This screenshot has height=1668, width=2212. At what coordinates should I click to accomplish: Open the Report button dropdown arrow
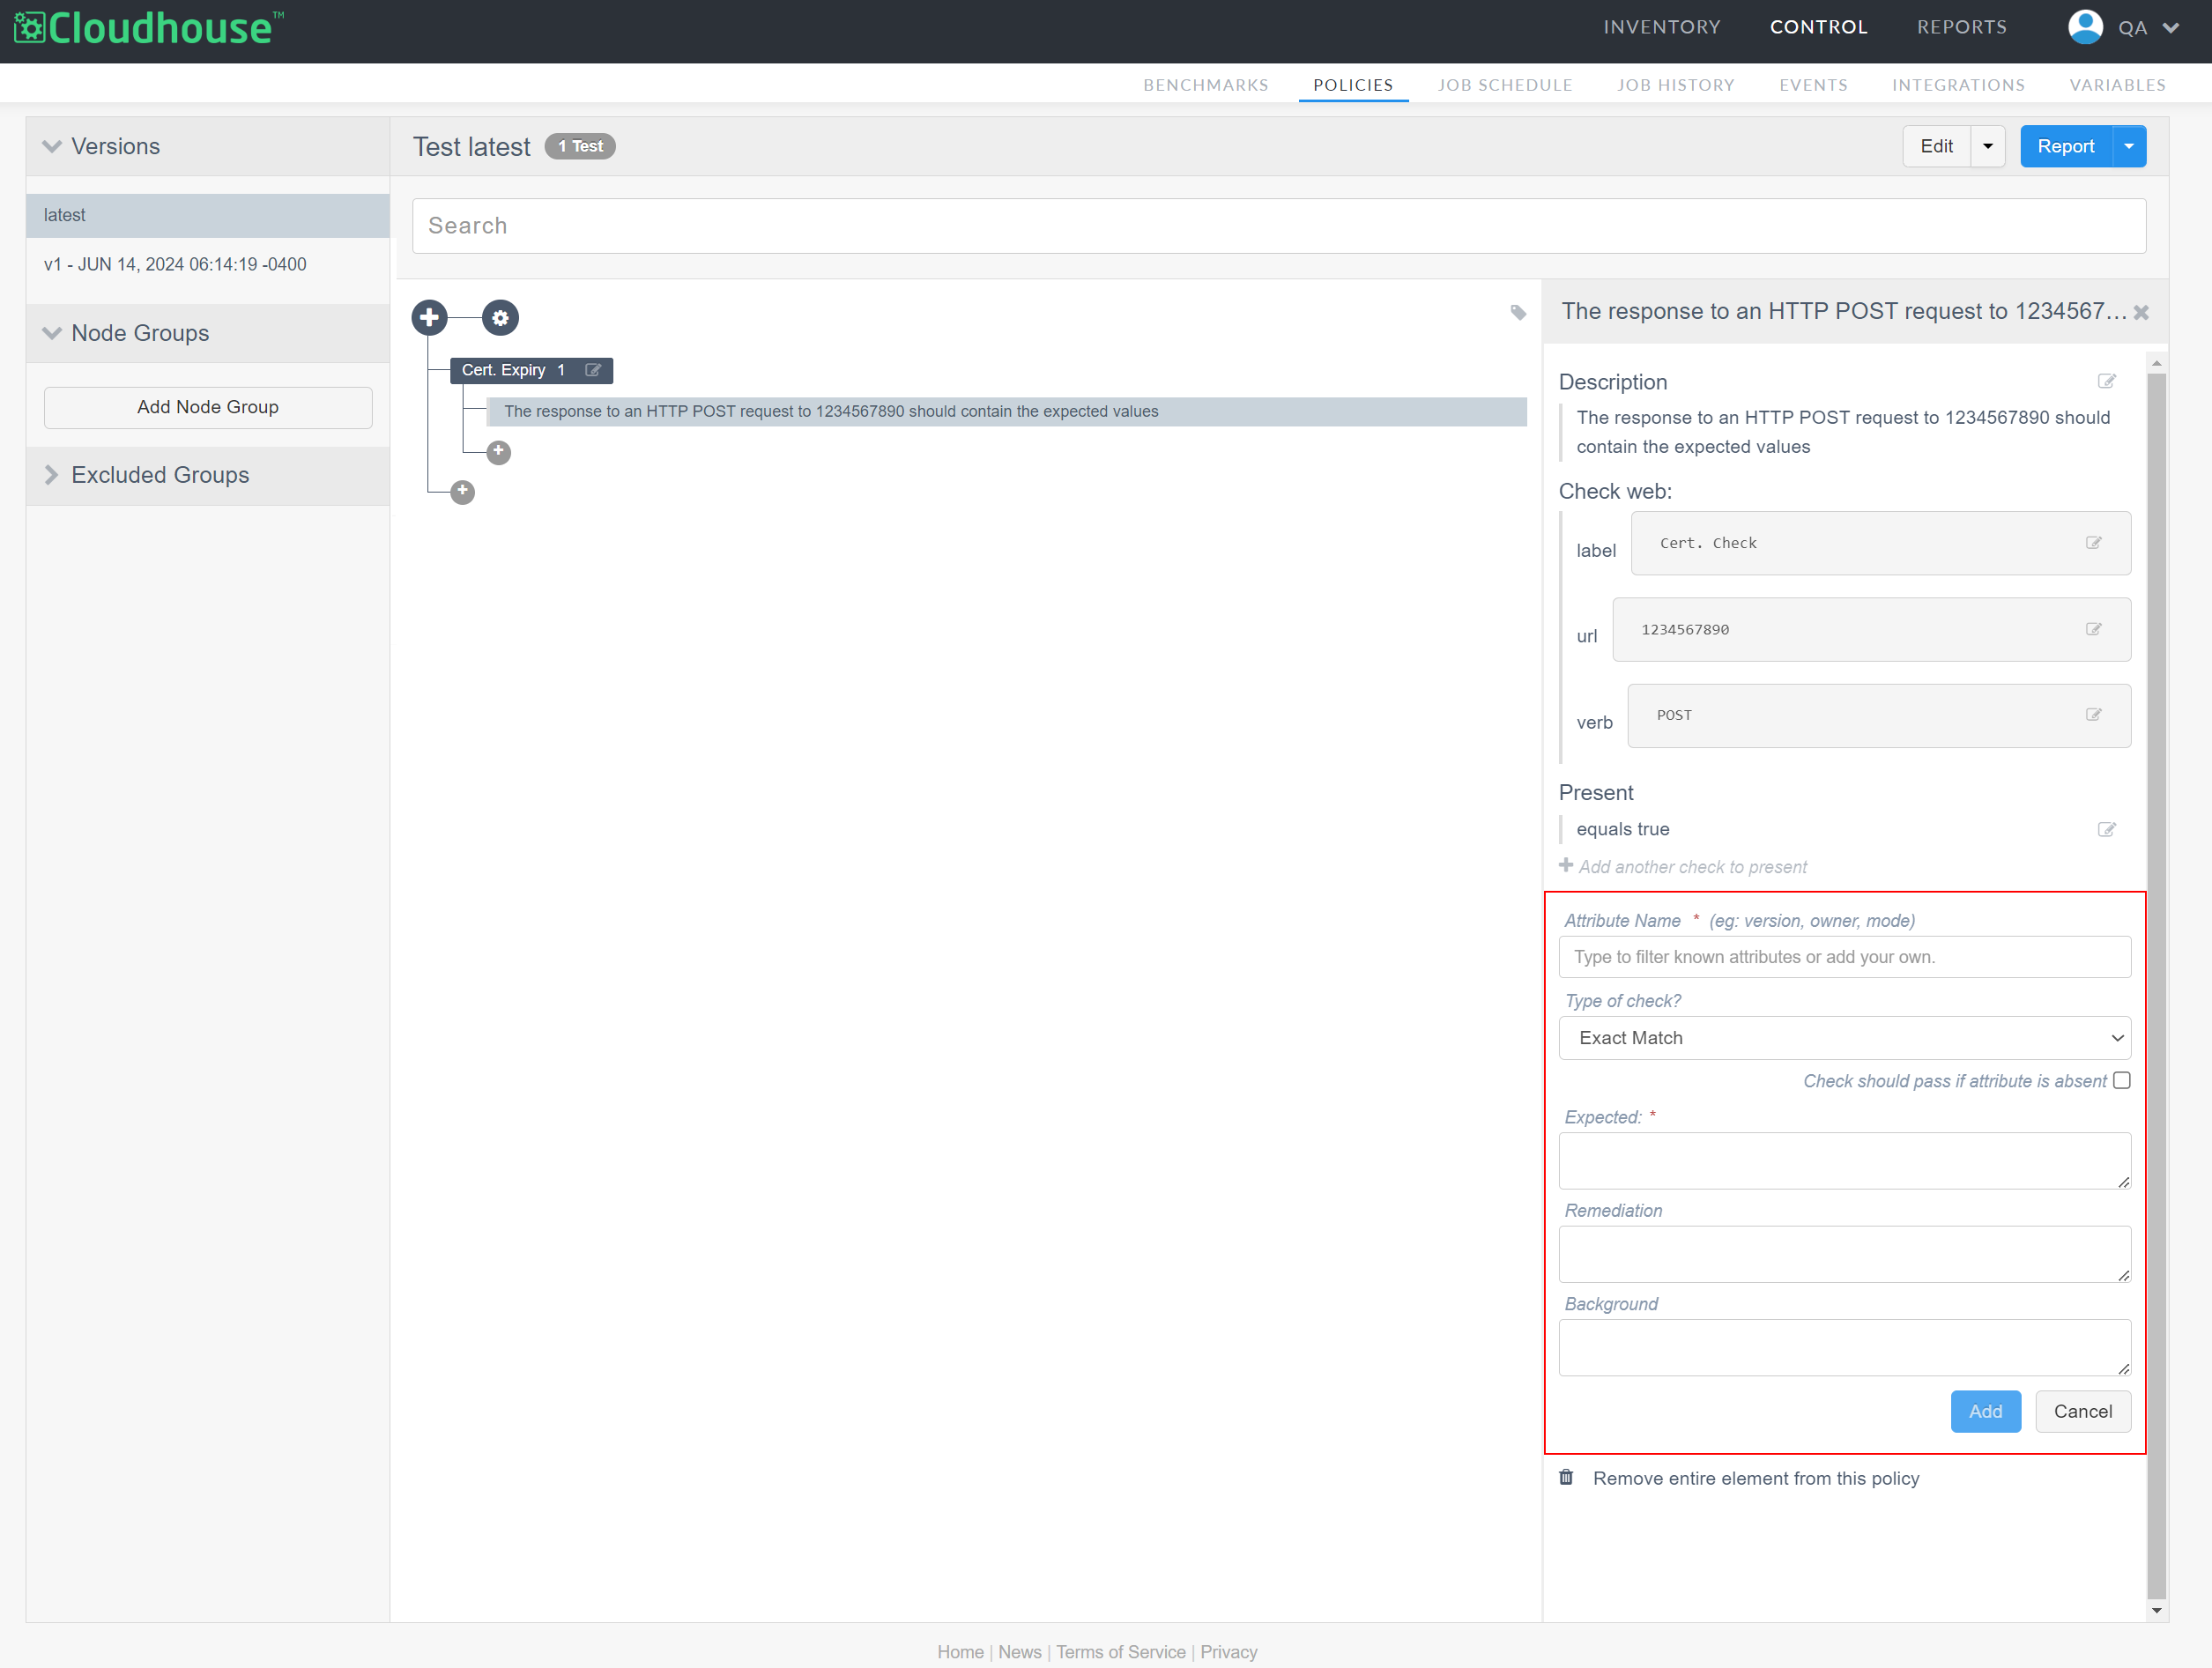tap(2129, 146)
